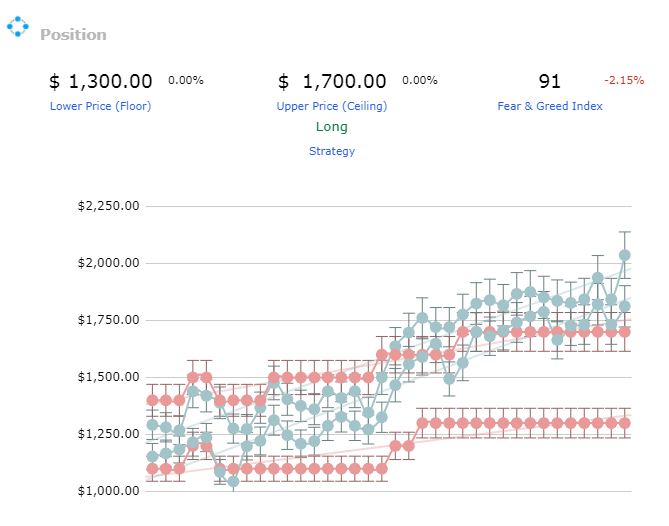Click the 0.00% change next to floor price
The height and width of the screenshot is (526, 669).
coord(186,80)
